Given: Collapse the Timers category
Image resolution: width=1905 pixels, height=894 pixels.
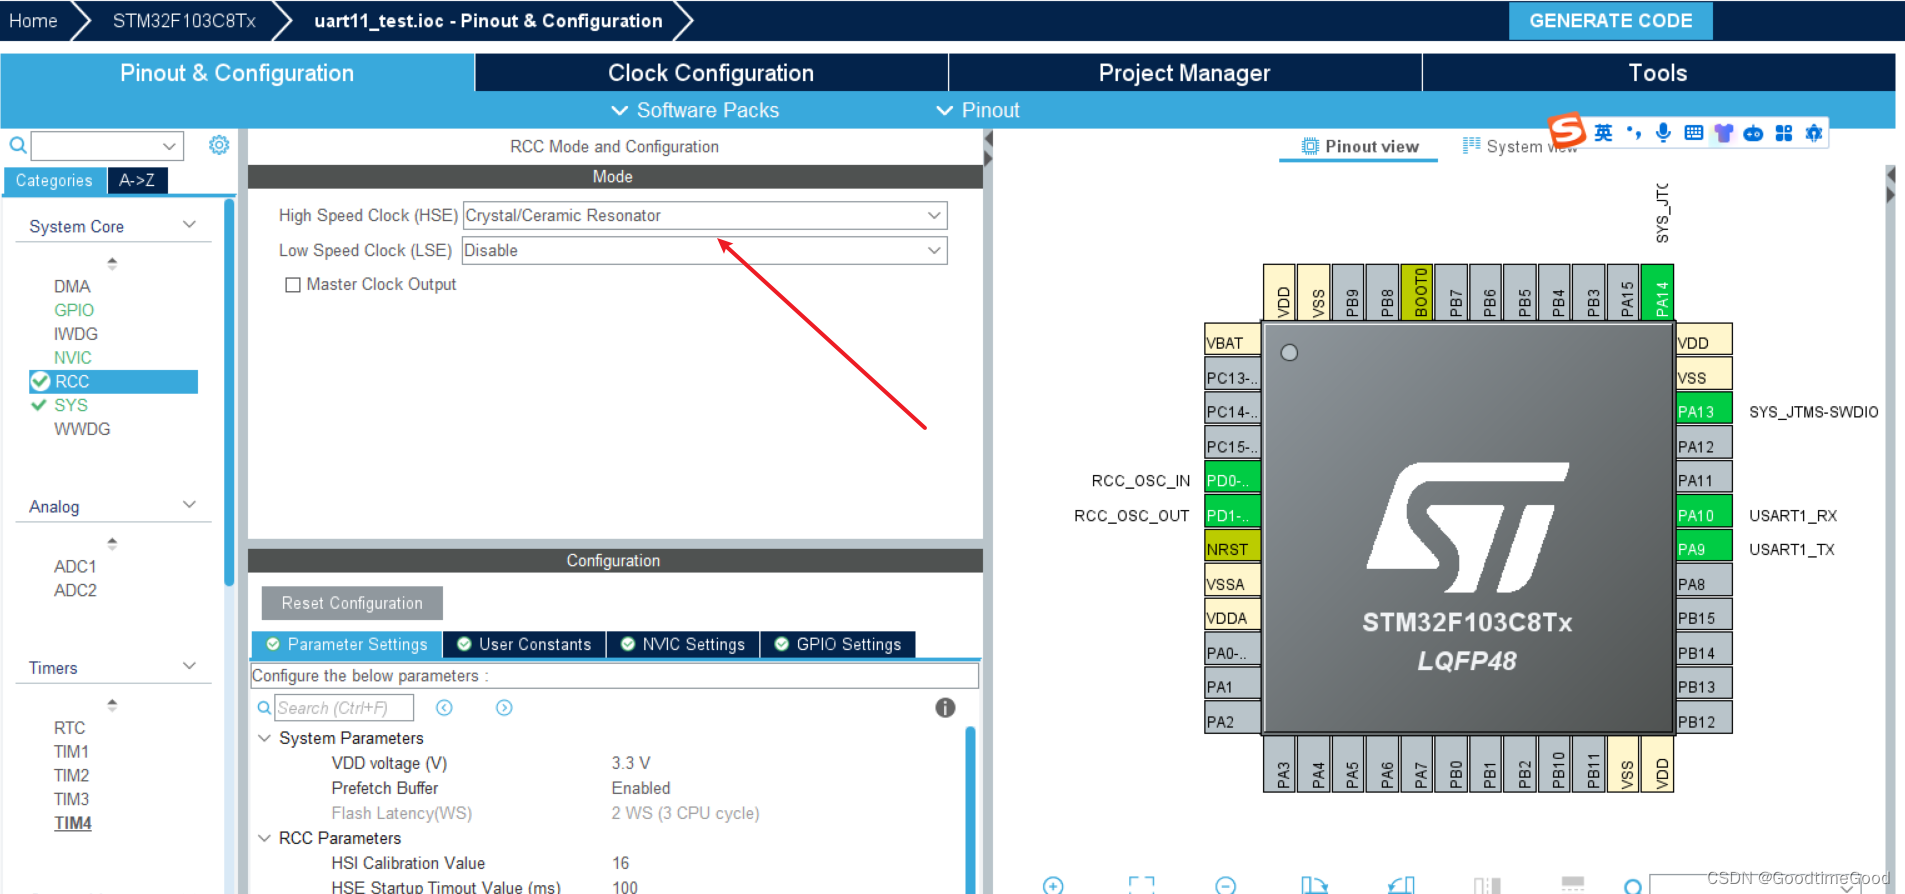Looking at the screenshot, I should click(189, 666).
